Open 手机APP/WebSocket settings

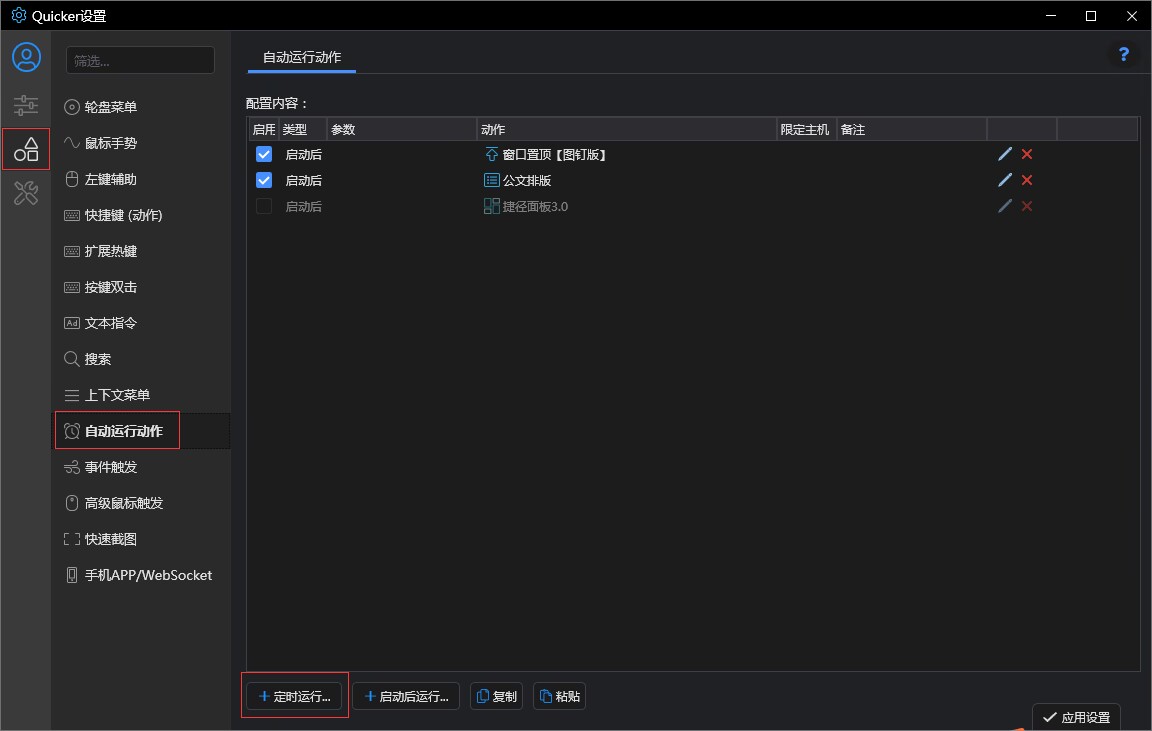click(x=140, y=575)
